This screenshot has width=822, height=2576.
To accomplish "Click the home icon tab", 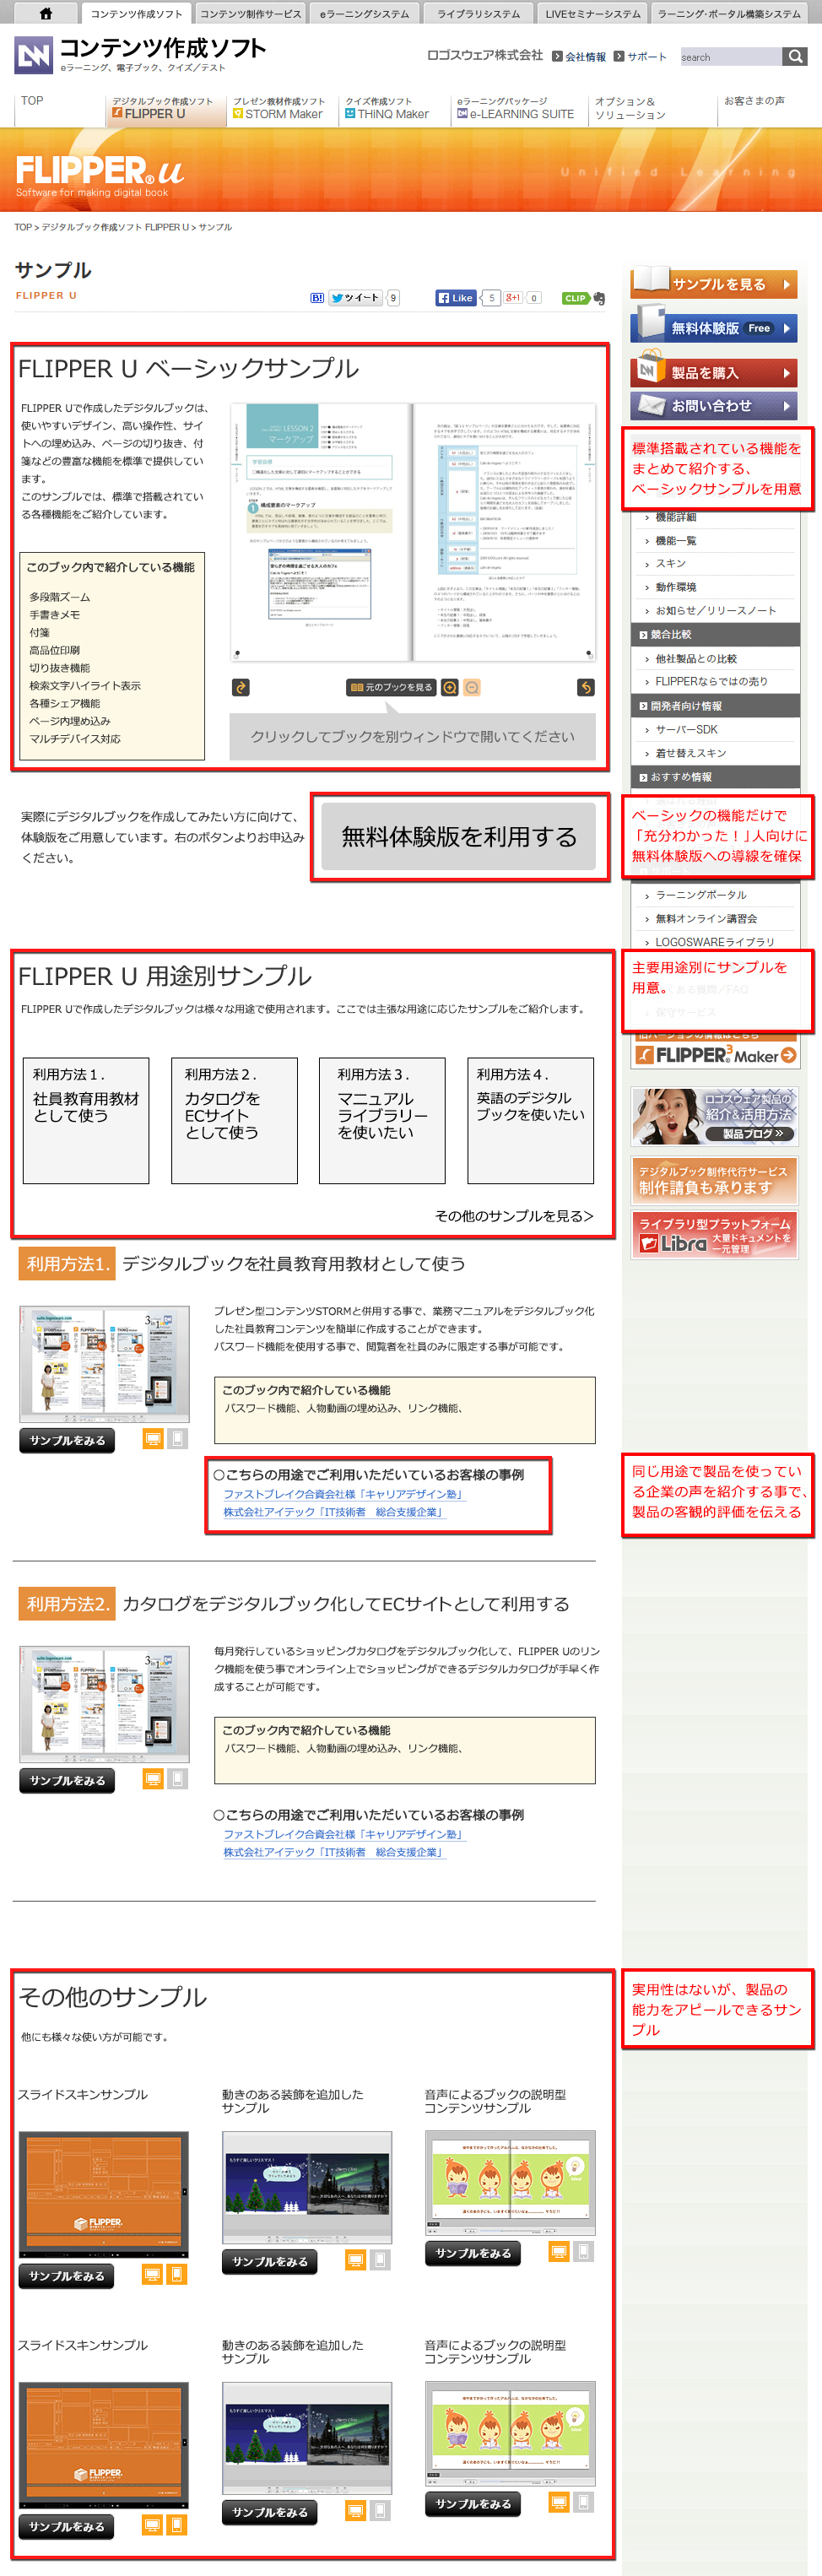I will click(45, 13).
